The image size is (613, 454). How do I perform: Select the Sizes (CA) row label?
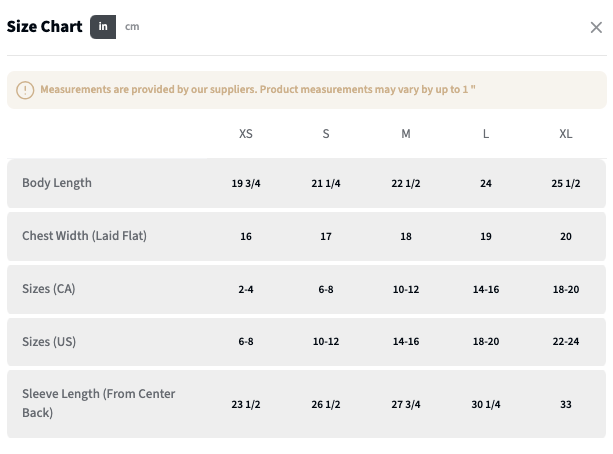(49, 289)
